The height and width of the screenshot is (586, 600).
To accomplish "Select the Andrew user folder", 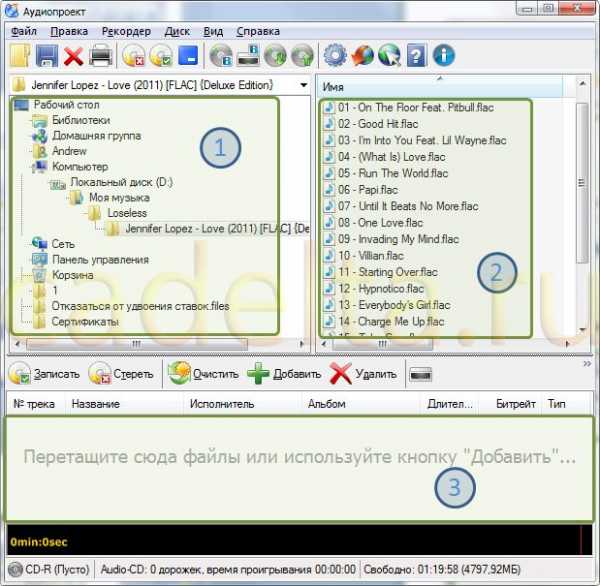I will pyautogui.click(x=69, y=152).
